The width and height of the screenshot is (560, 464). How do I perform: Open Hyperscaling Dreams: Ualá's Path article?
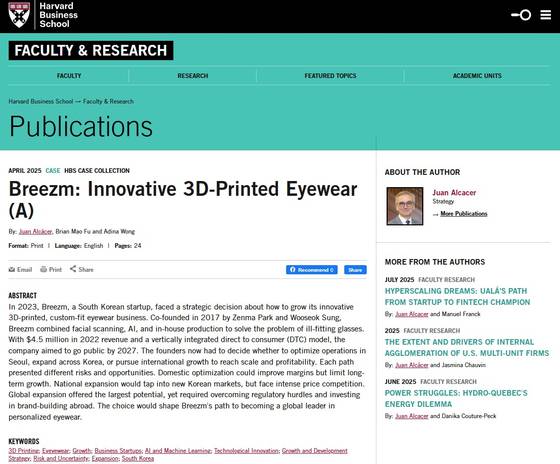pos(457,296)
